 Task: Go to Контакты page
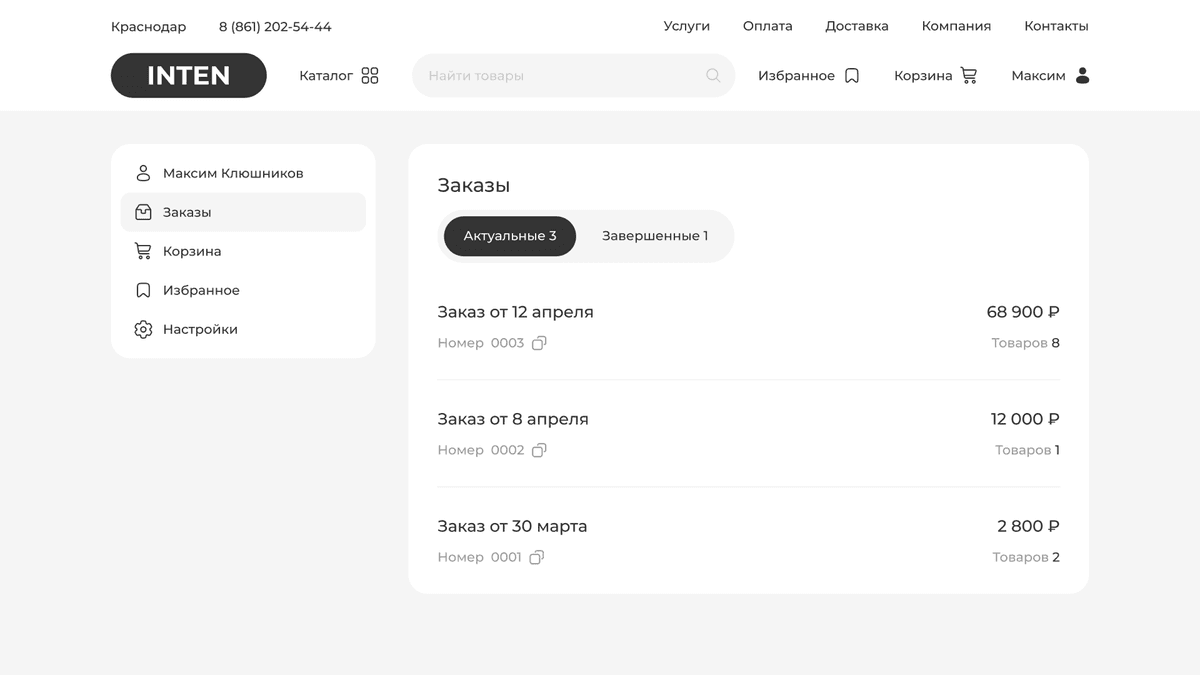click(1056, 26)
